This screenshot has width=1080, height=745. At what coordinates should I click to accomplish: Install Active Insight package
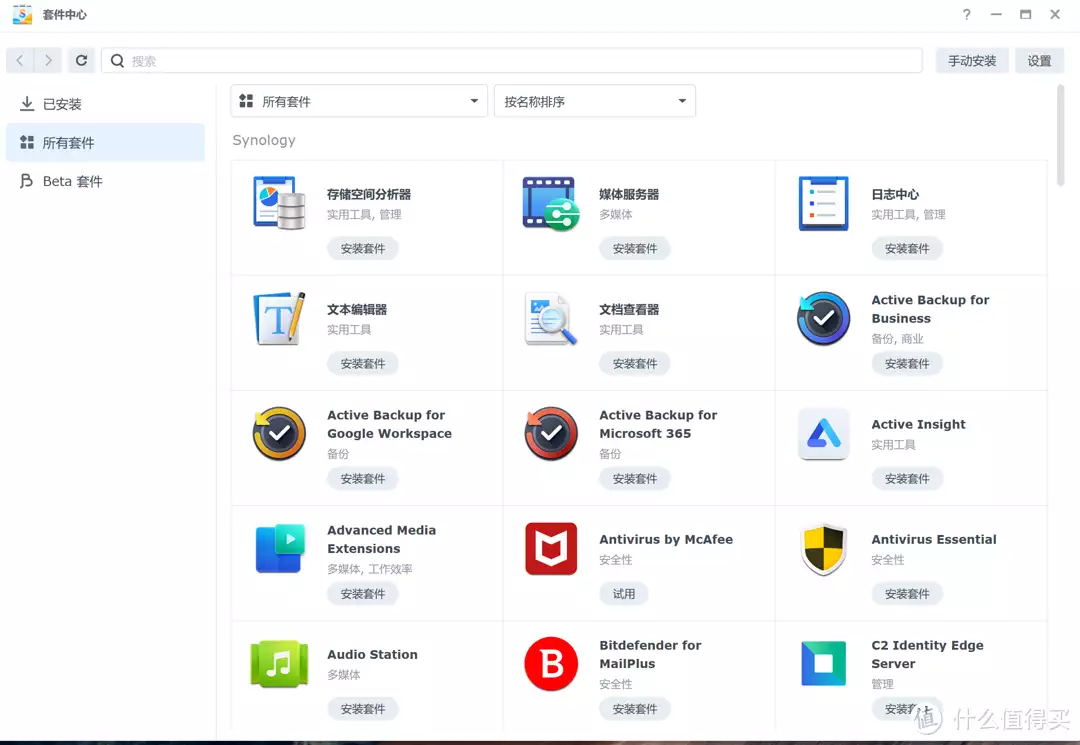click(906, 479)
